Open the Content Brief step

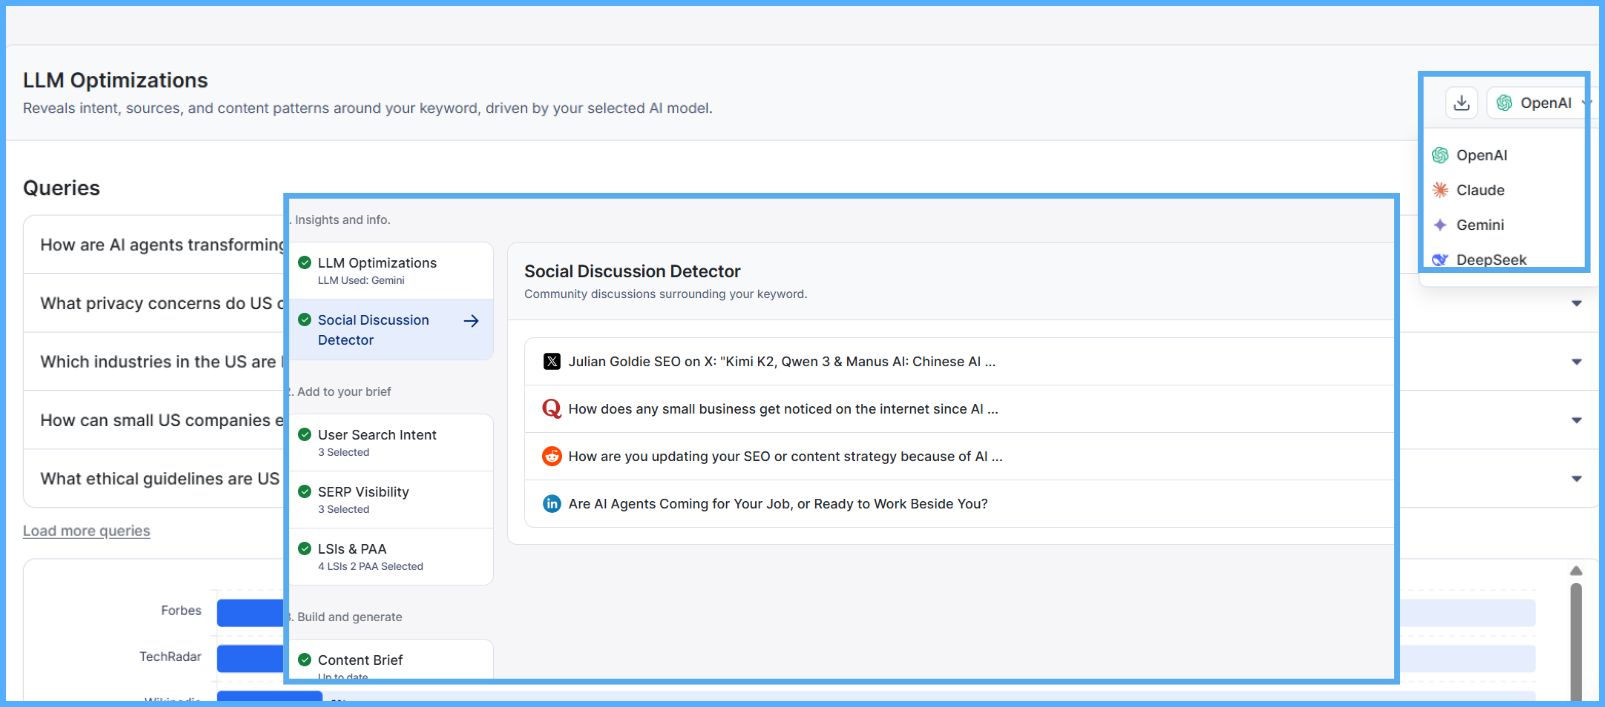392,661
